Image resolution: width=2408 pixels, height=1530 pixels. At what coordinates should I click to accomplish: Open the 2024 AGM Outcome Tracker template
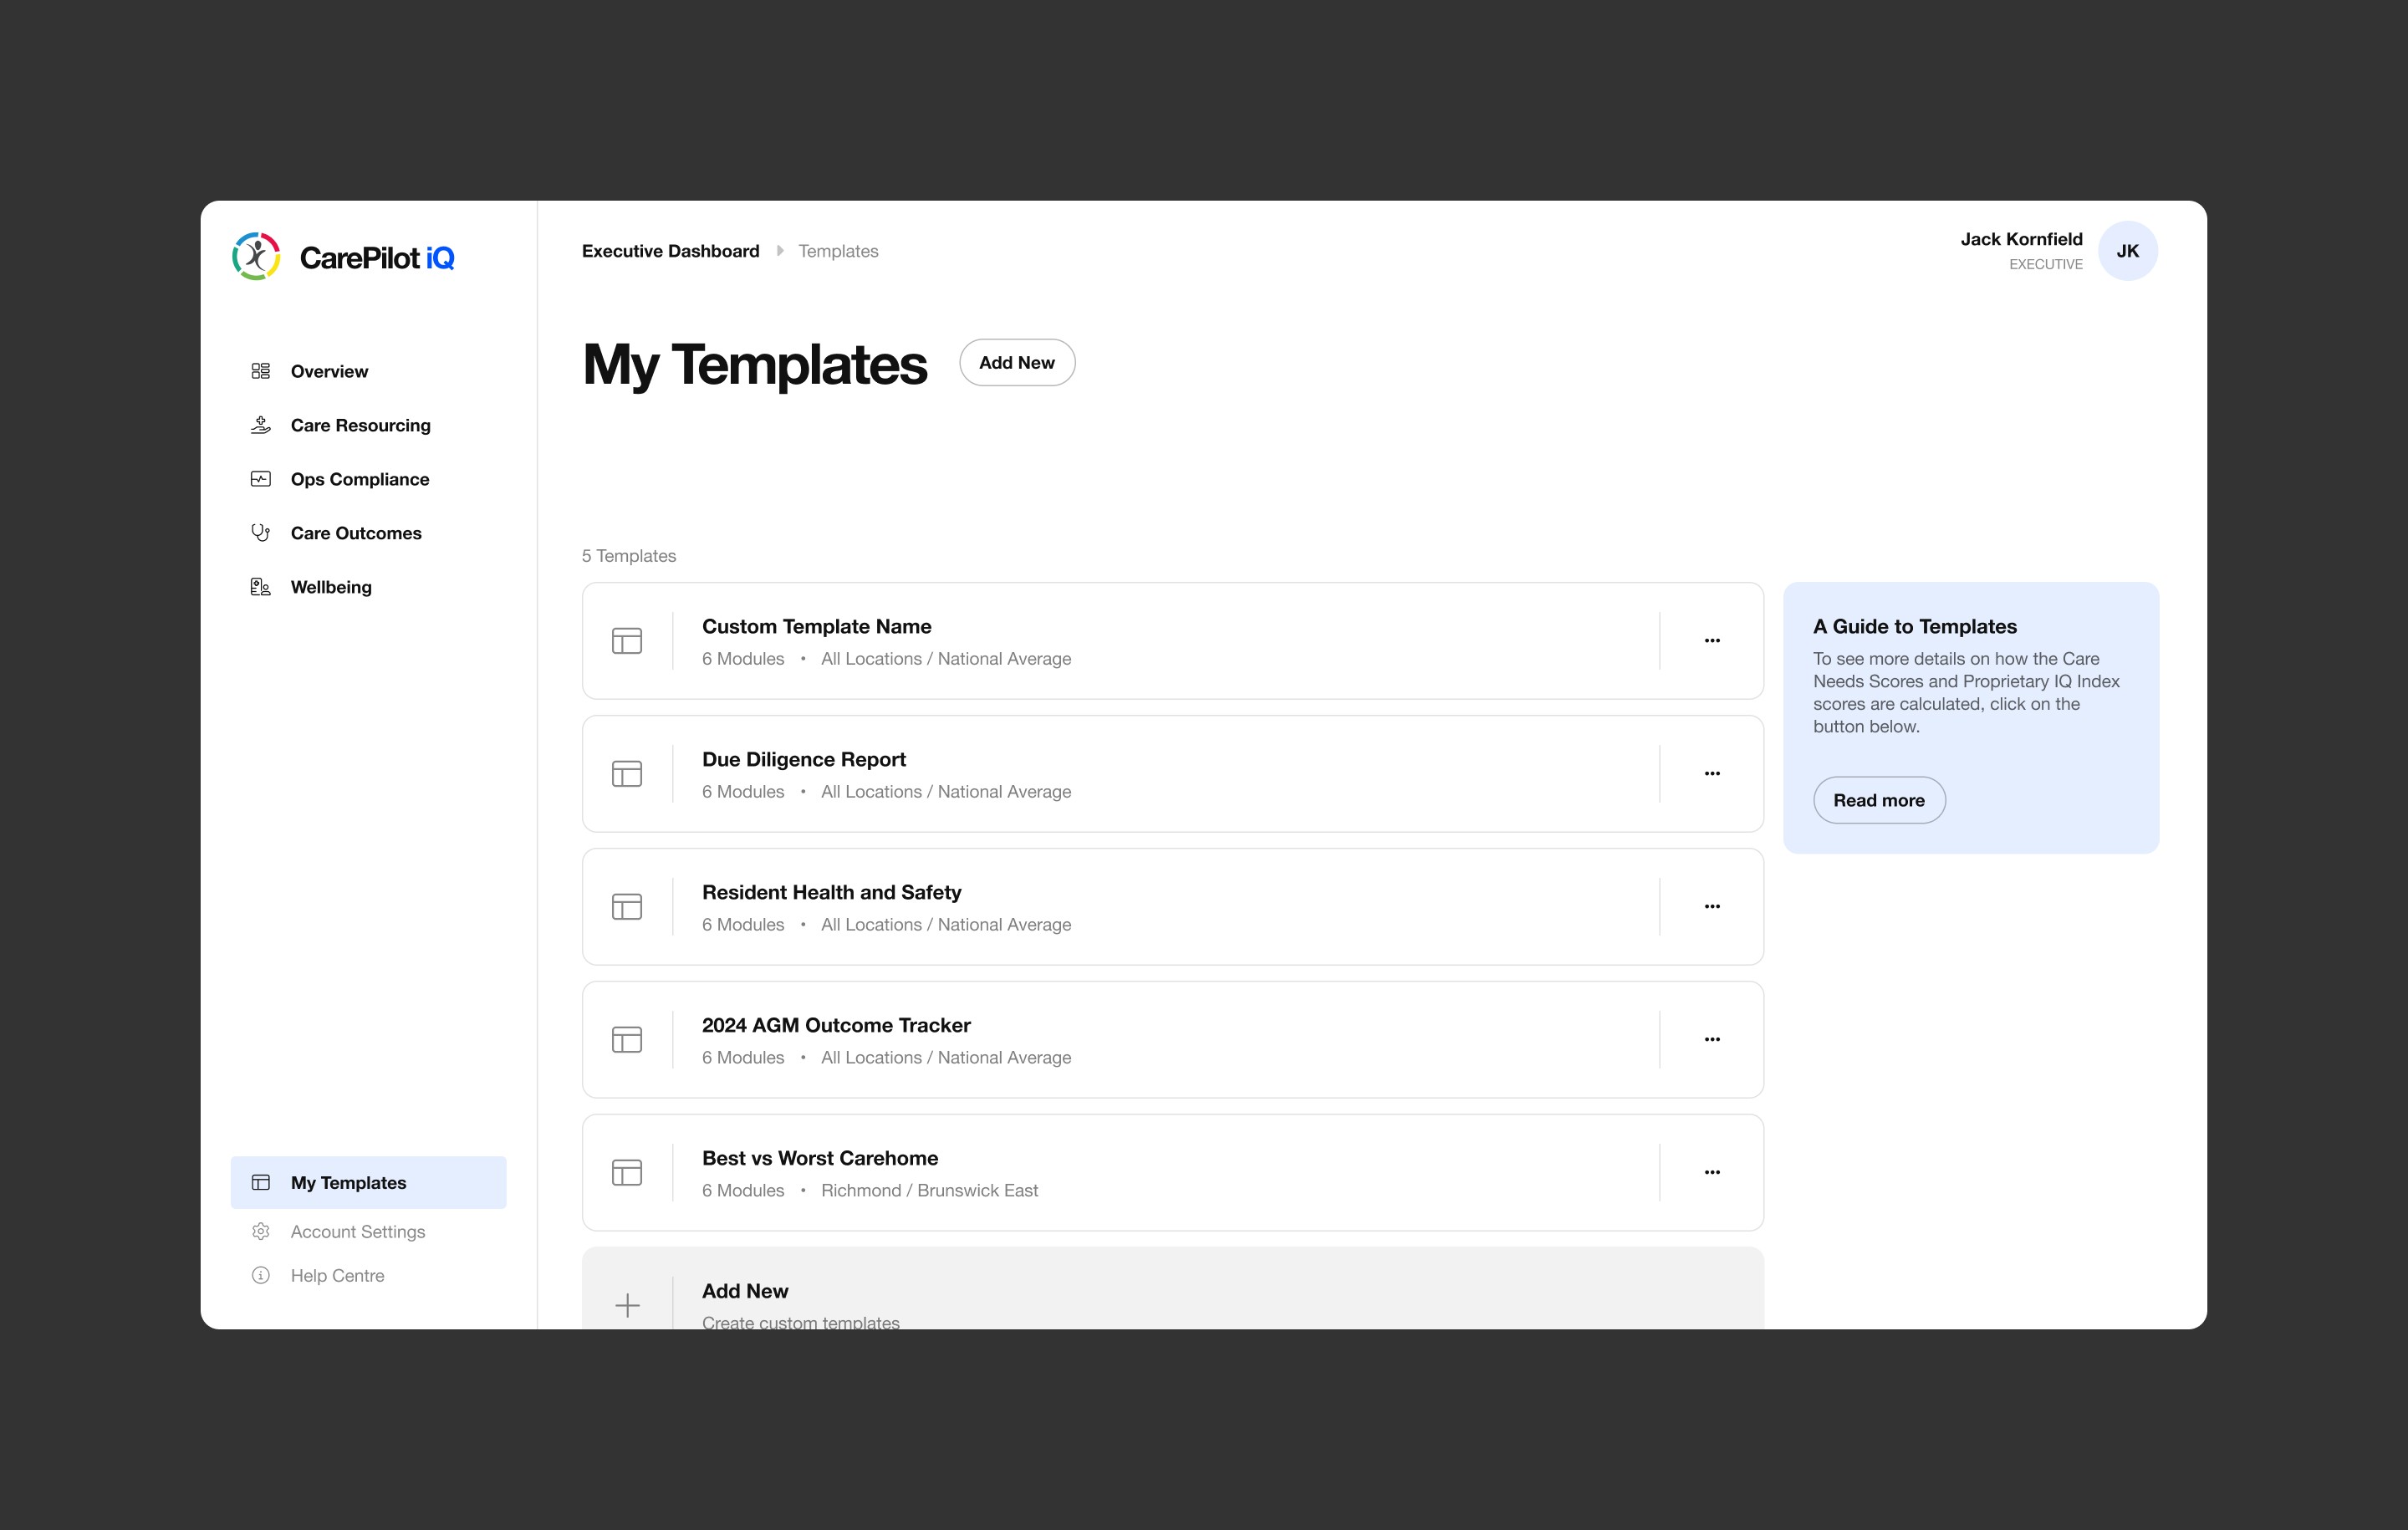[x=836, y=1025]
